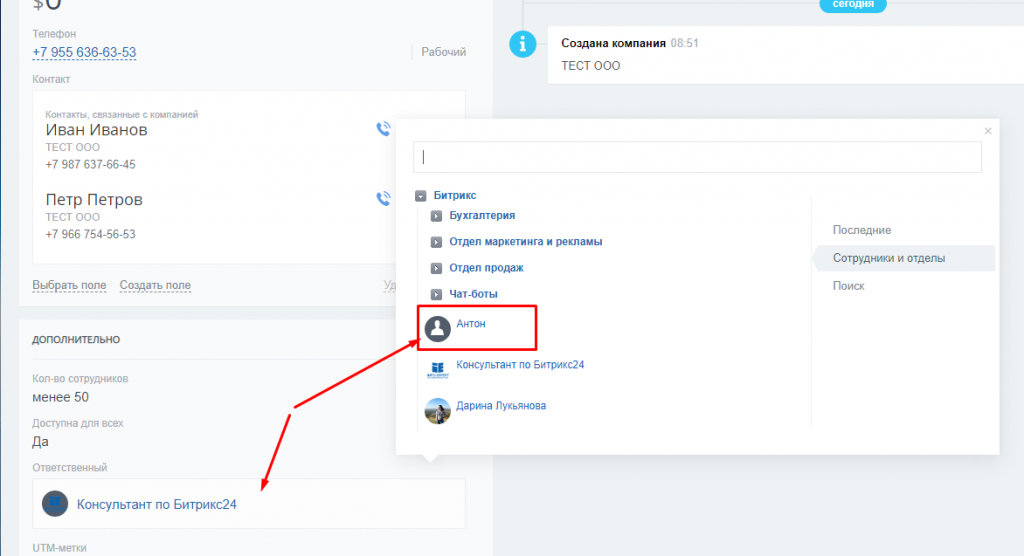The width and height of the screenshot is (1024, 556).
Task: Click responsible user's avatar in Ответственный field
Action: [x=55, y=504]
